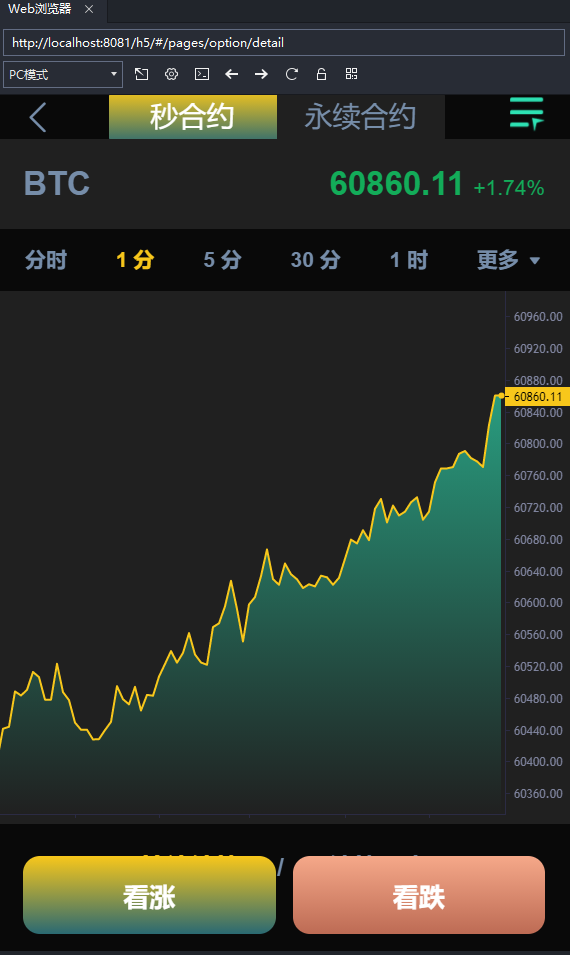This screenshot has height=955, width=570.
Task: Select the 分时 chart interval
Action: (x=46, y=260)
